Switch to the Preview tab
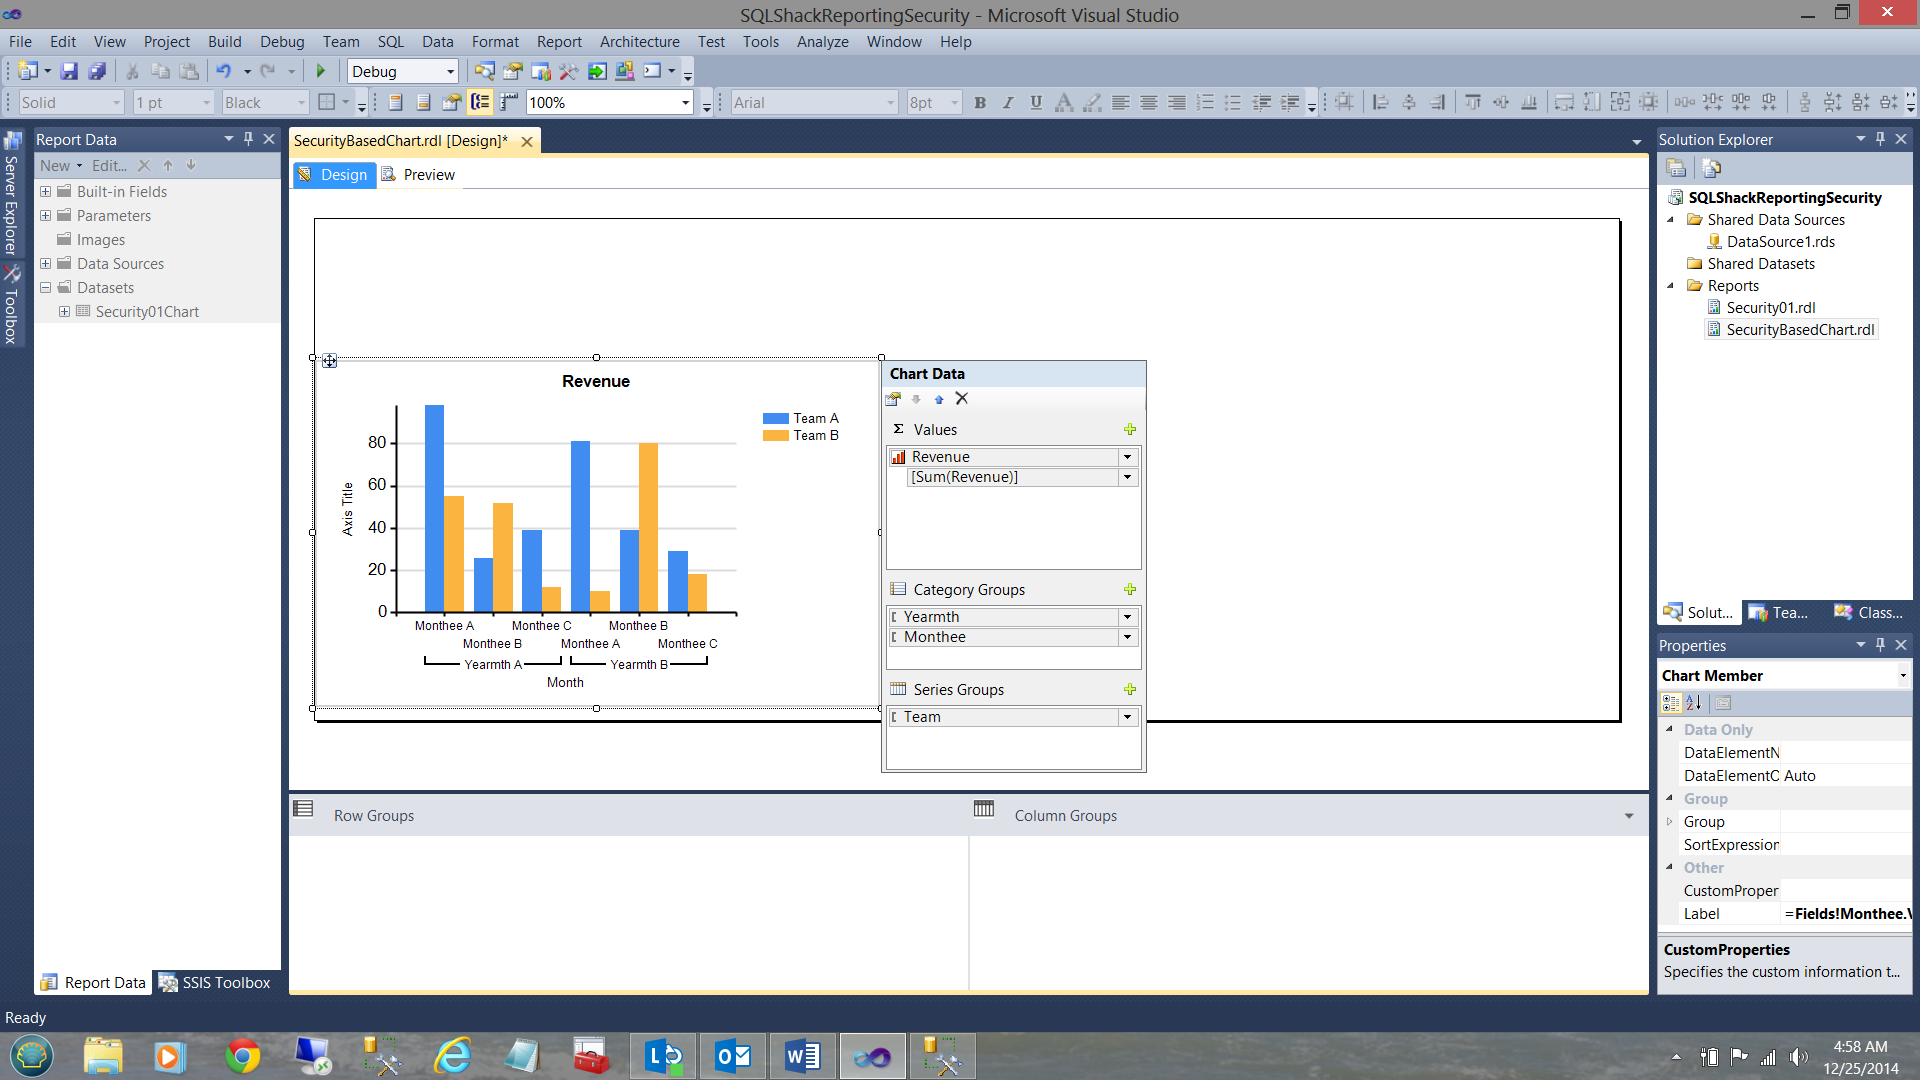The height and width of the screenshot is (1080, 1920). click(428, 175)
